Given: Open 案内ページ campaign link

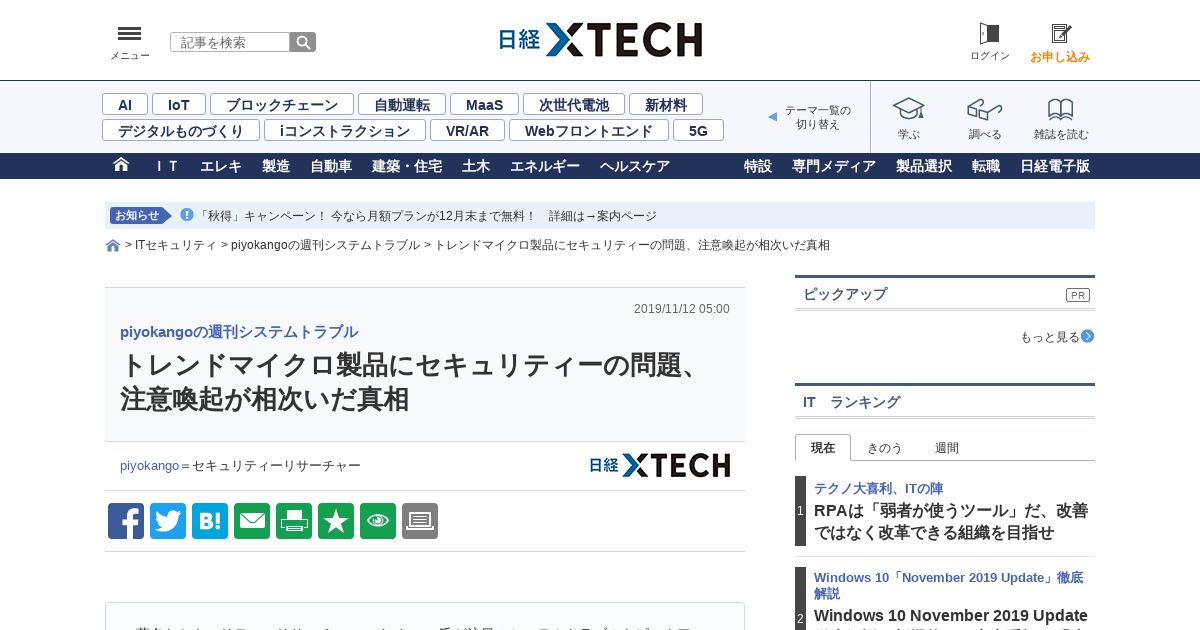Looking at the screenshot, I should click(627, 216).
